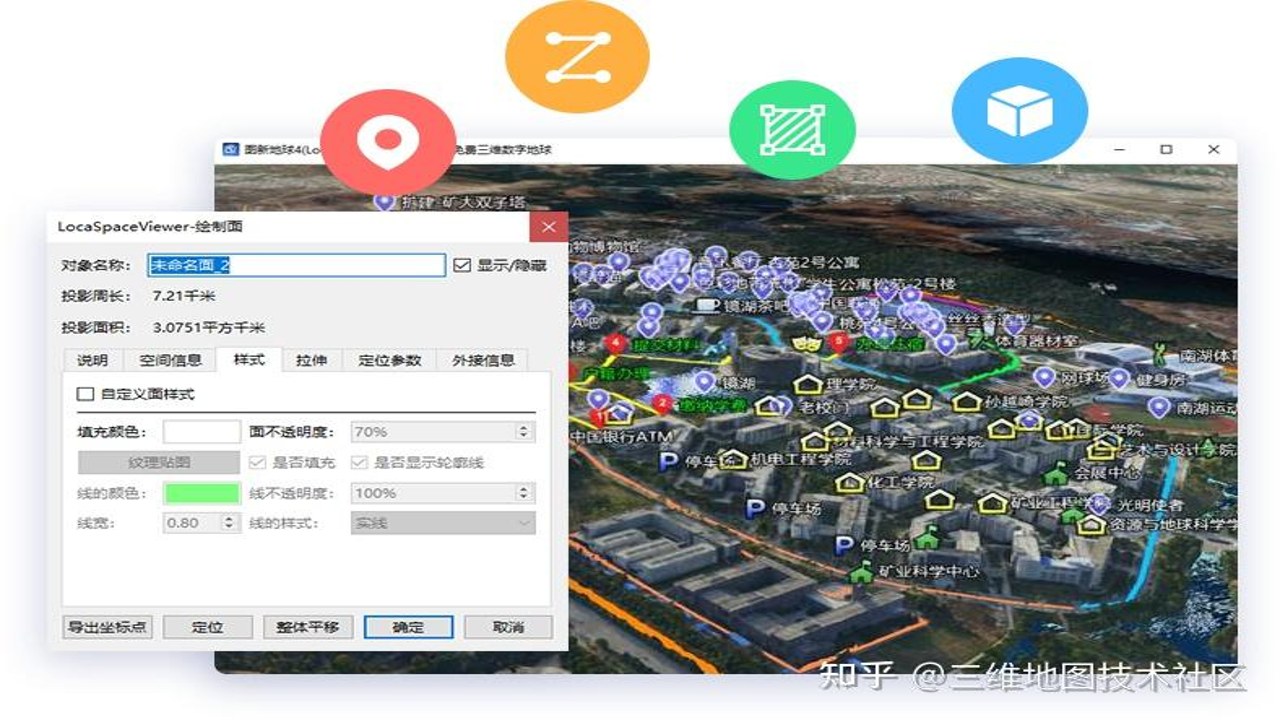Click the 图新地球 app icon in title bar
Viewport: 1280px width, 720px height.
pos(231,149)
